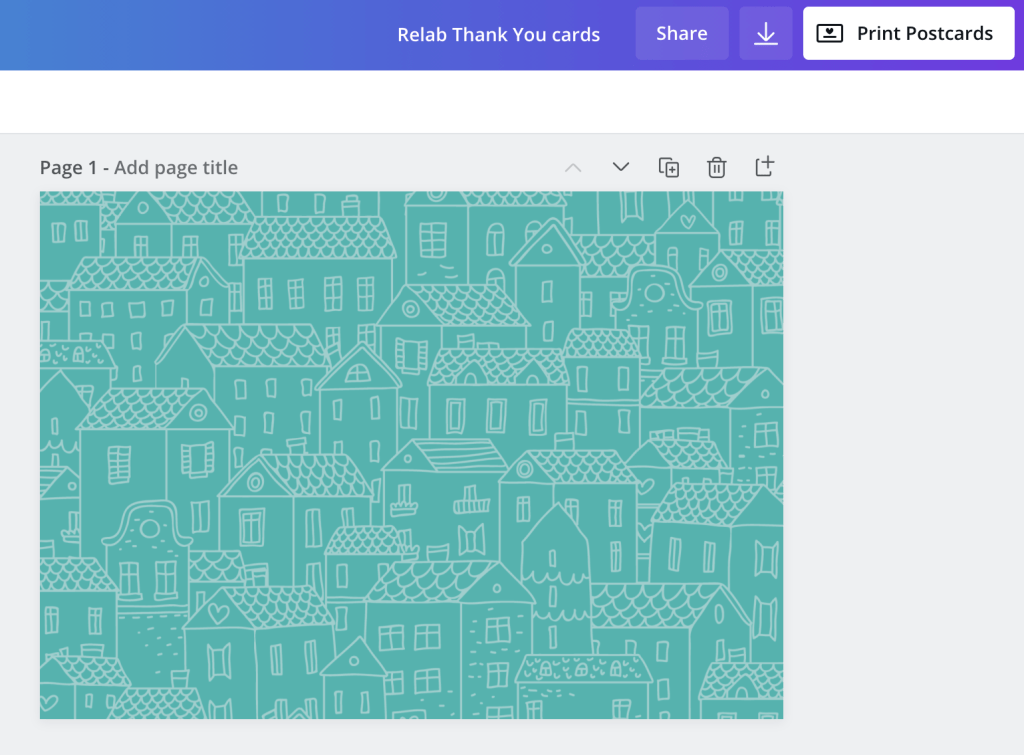The height and width of the screenshot is (755, 1024).
Task: Click the blank left part of the gradient header
Action: [x=150, y=35]
